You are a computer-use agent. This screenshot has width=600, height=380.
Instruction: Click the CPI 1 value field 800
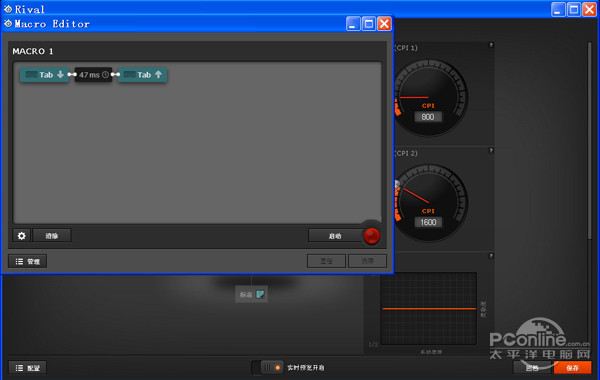[x=428, y=117]
